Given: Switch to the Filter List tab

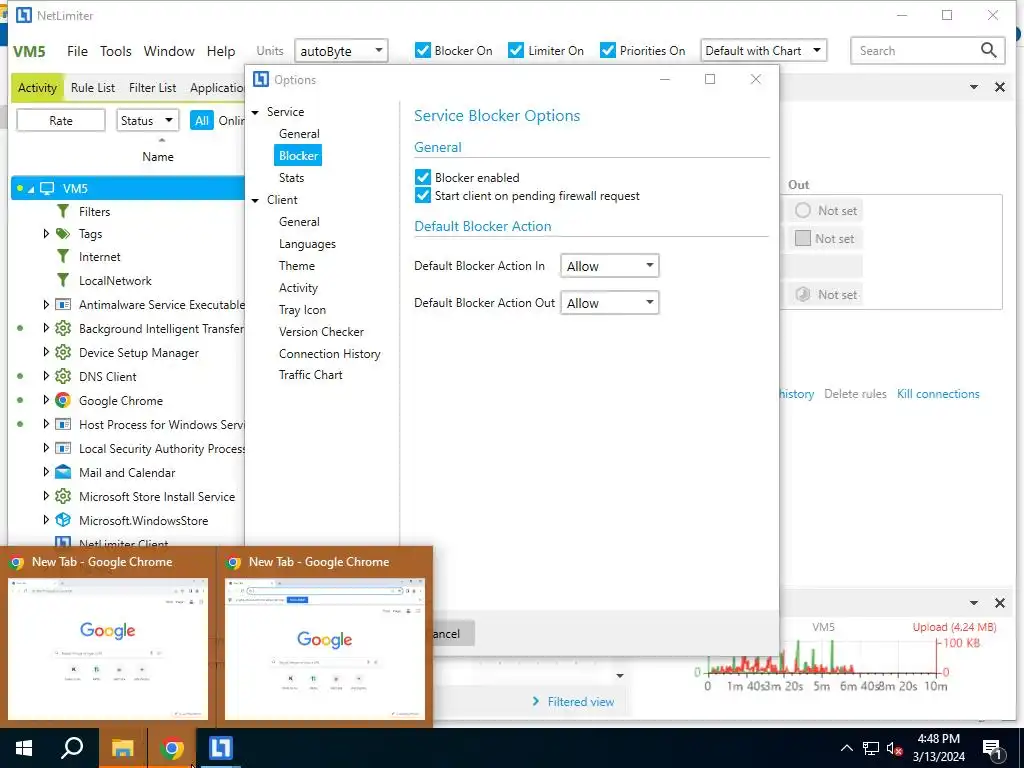Looking at the screenshot, I should point(152,88).
